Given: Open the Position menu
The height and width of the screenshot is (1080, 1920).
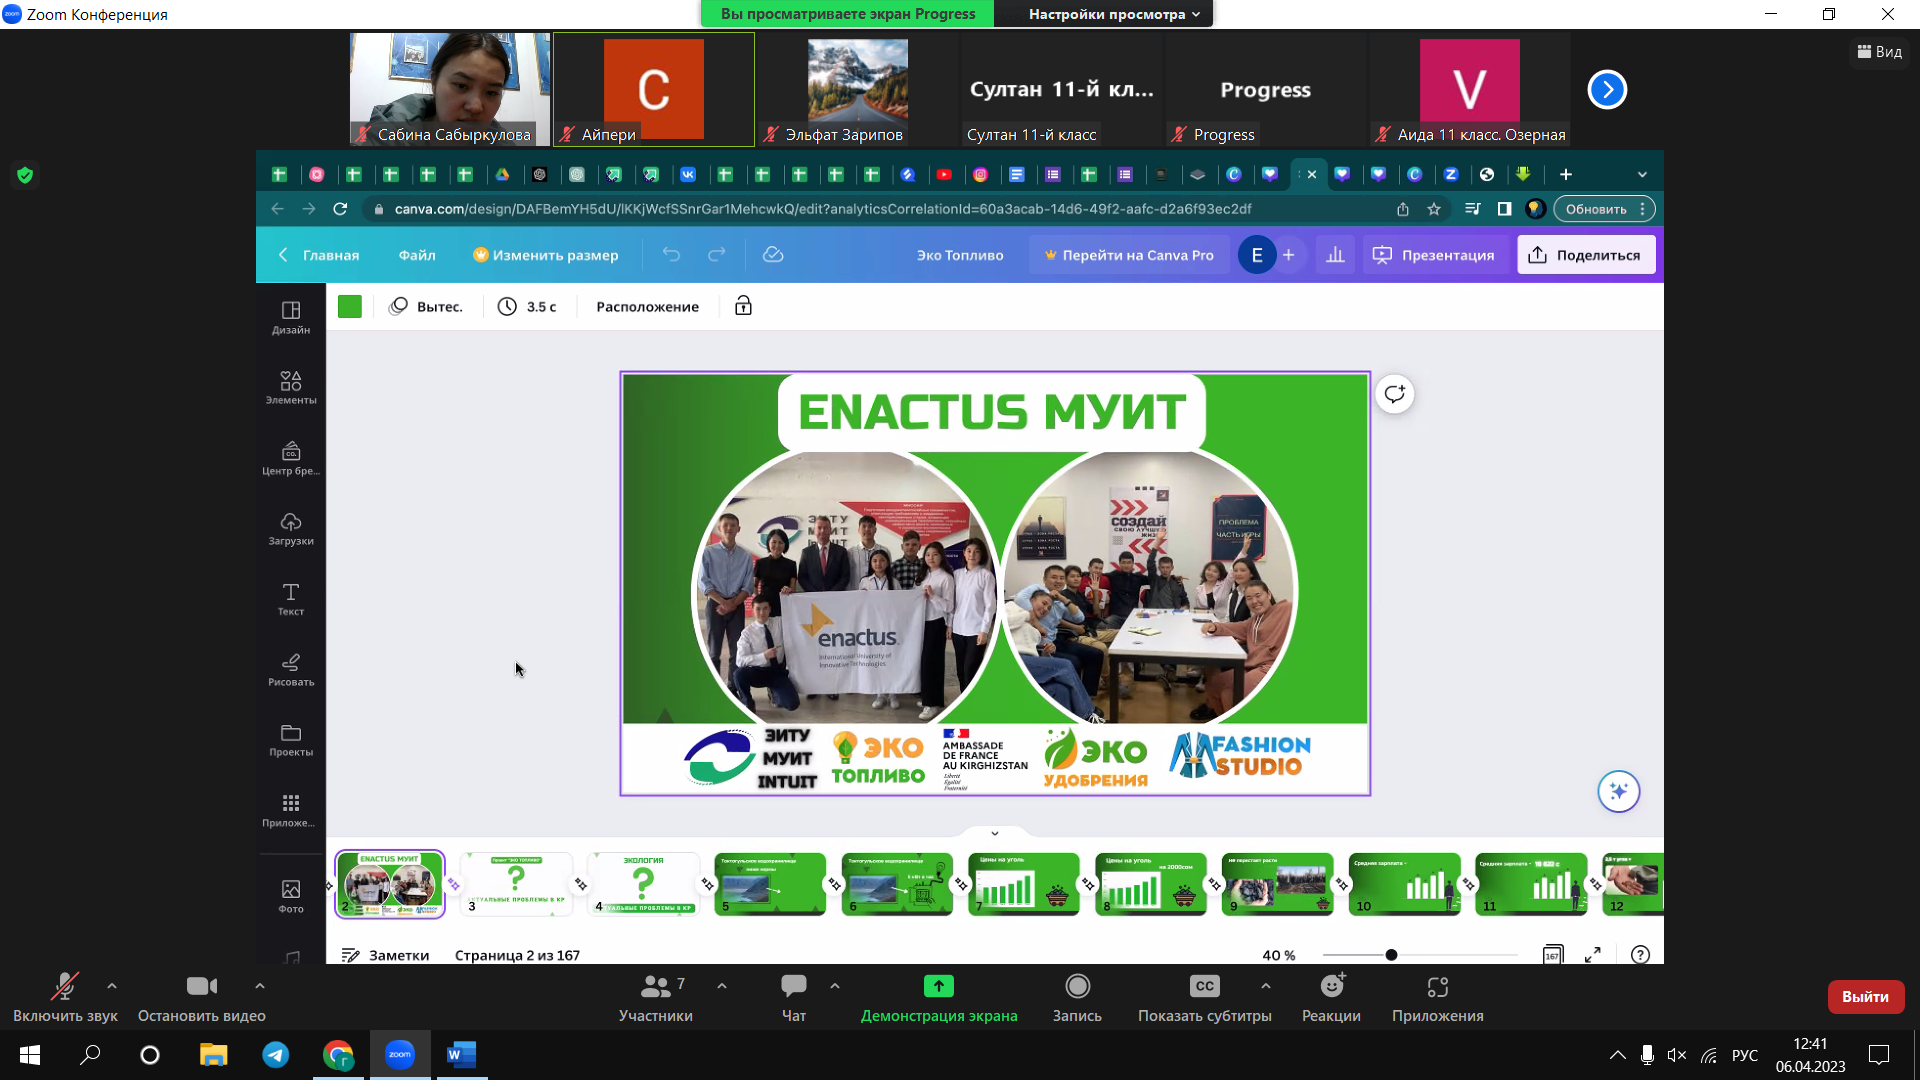Looking at the screenshot, I should (x=648, y=306).
